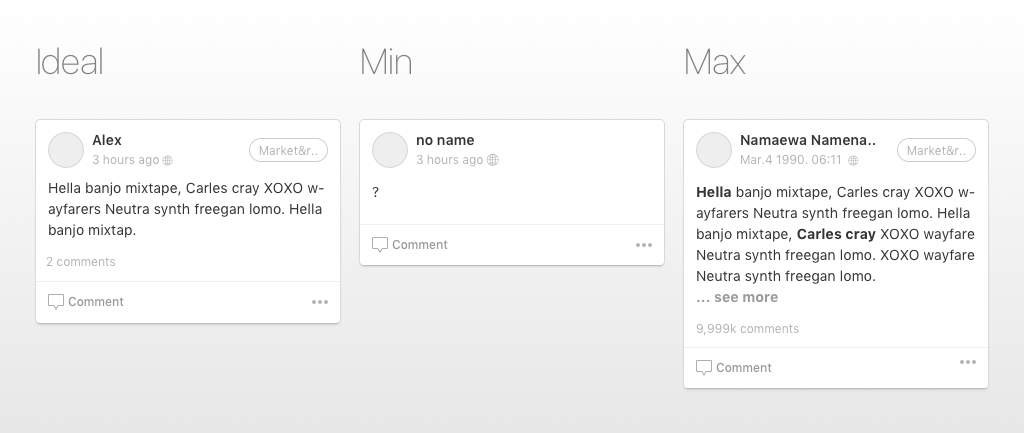Click globe icon beside Mar.4 1990 timestamp

(x=853, y=160)
